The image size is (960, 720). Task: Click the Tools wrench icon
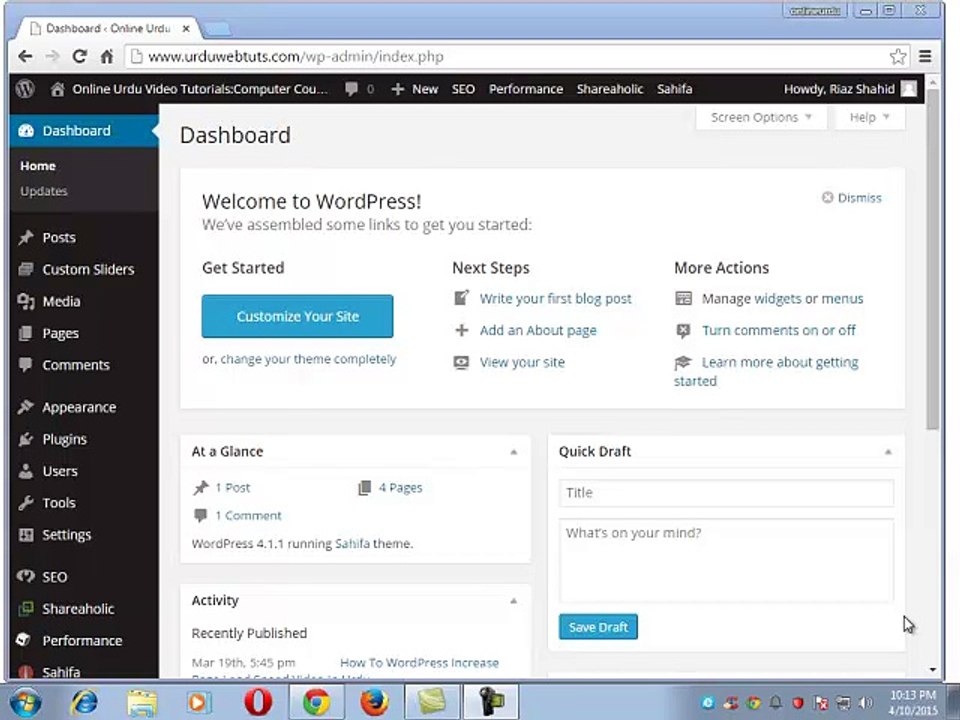[26, 503]
